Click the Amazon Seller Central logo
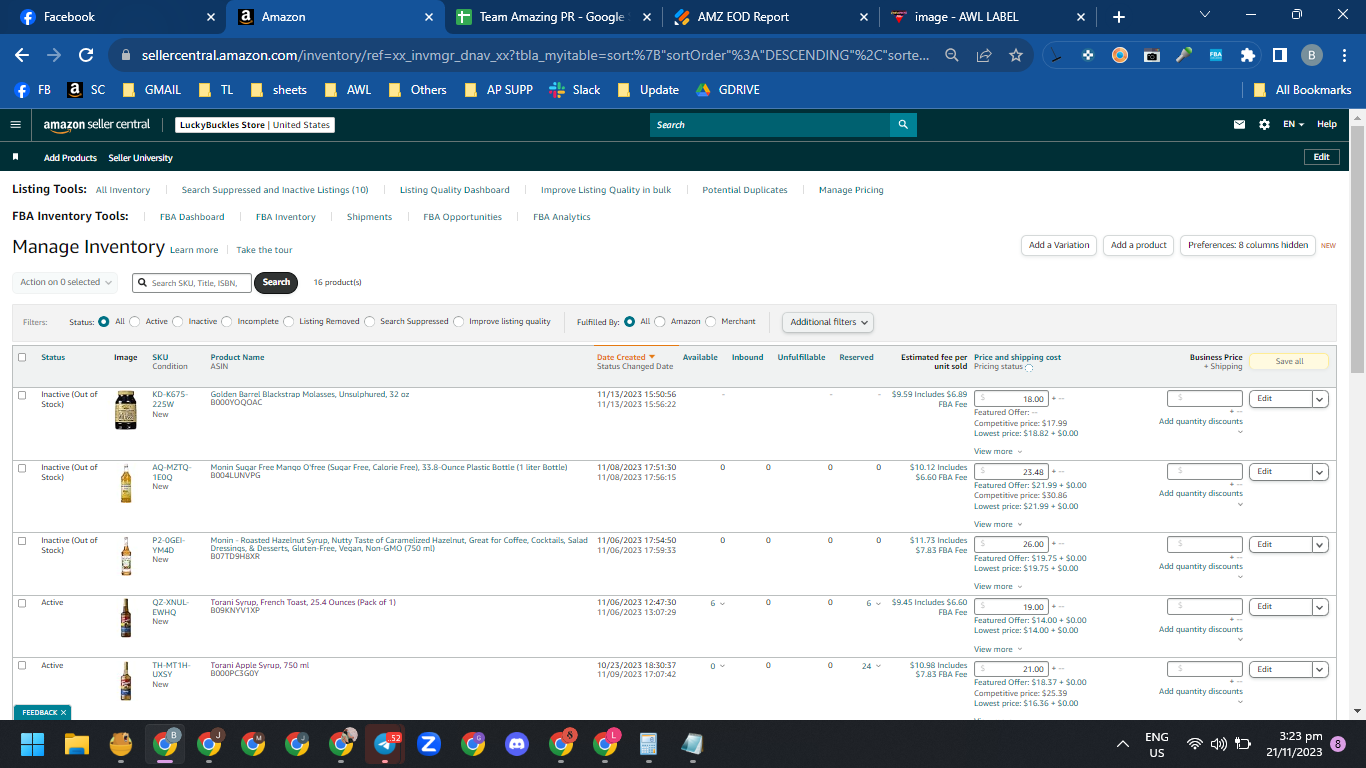 pyautogui.click(x=96, y=125)
